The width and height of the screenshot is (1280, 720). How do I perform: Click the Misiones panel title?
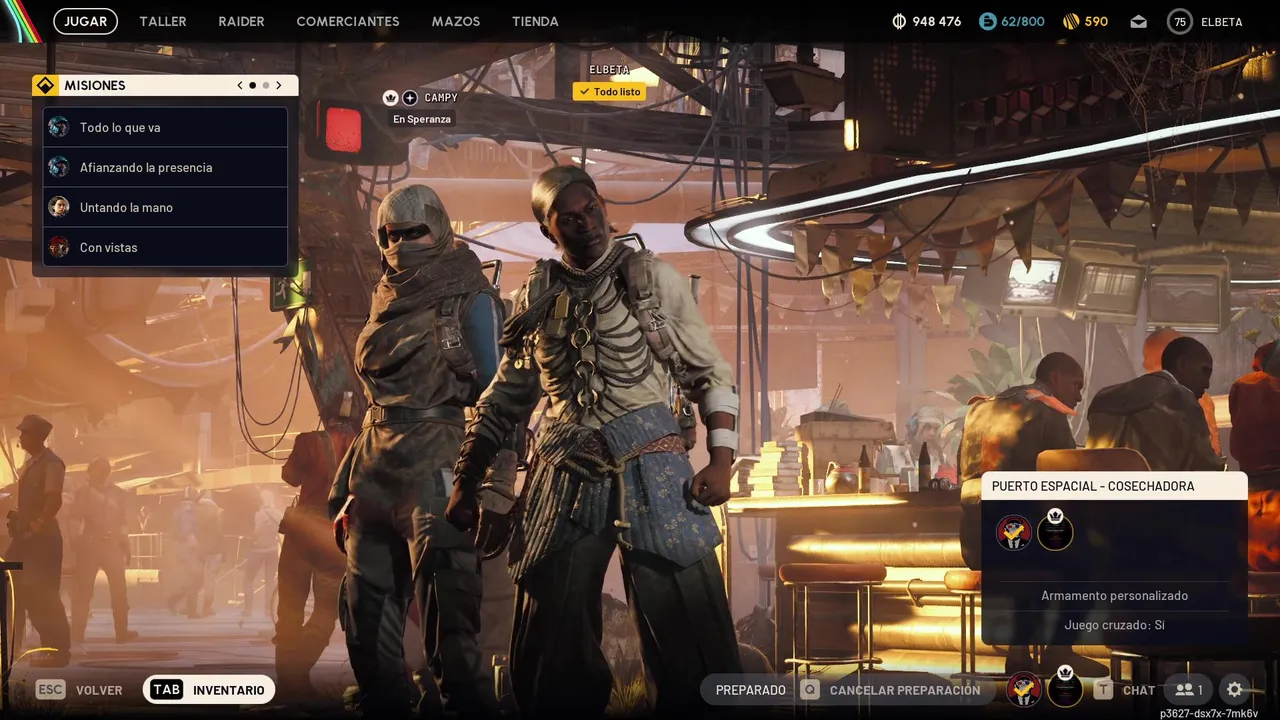point(95,85)
